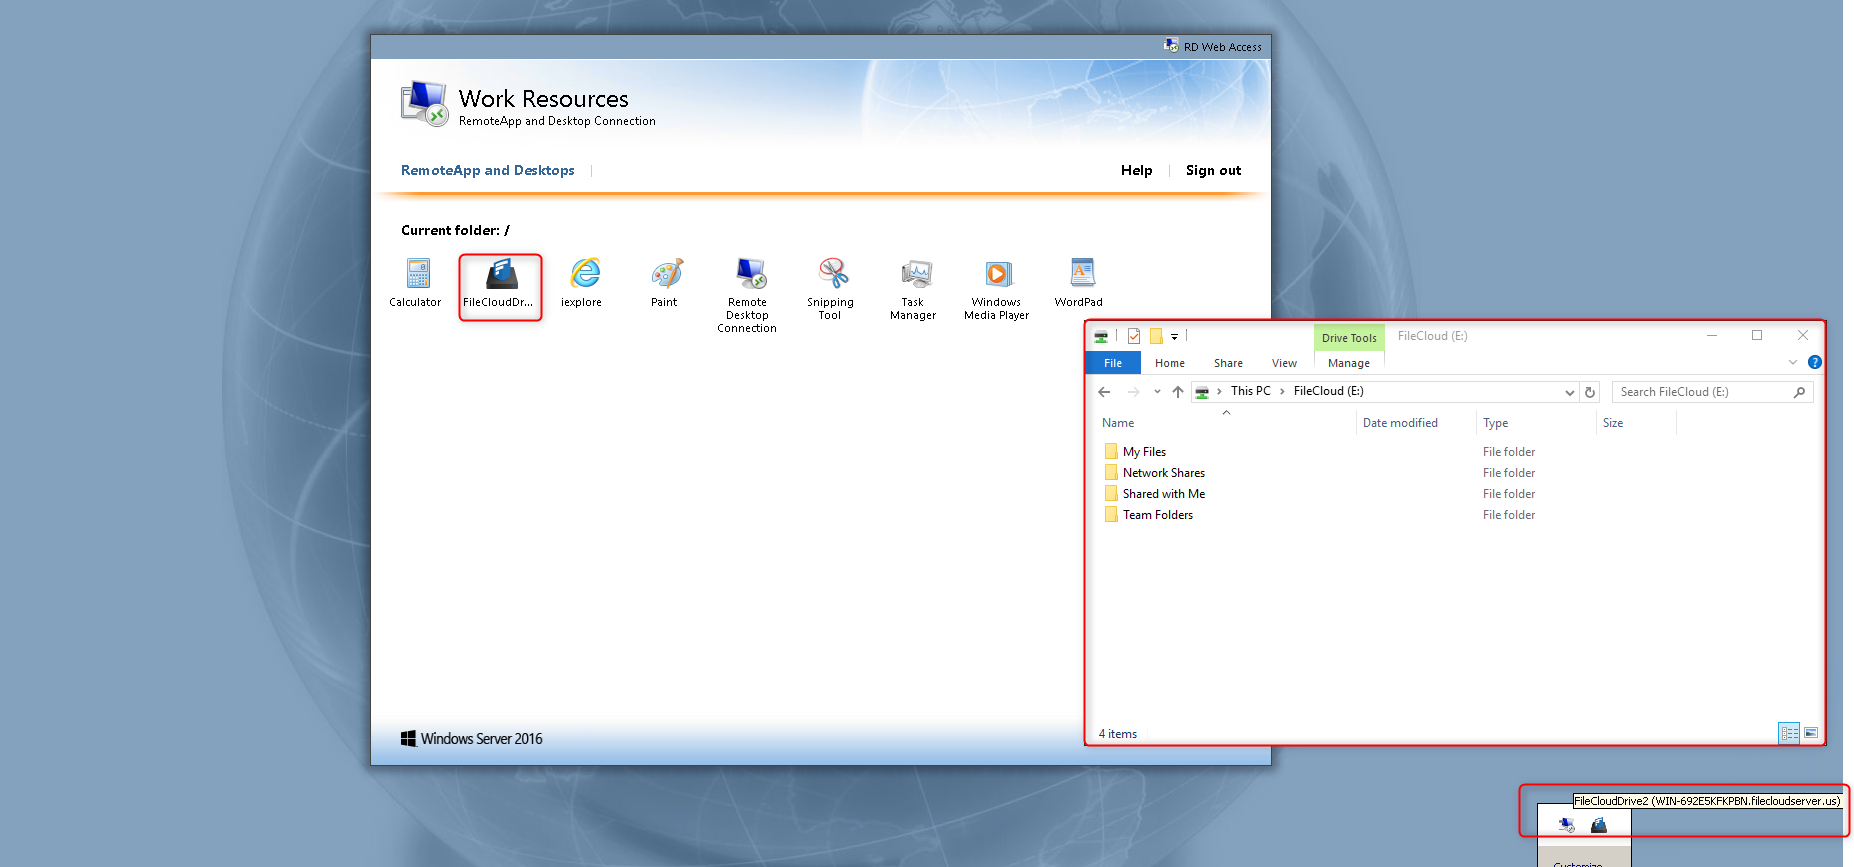The height and width of the screenshot is (867, 1854).
Task: Open Quick Access Toolbar customize dropdown
Action: [x=1175, y=337]
